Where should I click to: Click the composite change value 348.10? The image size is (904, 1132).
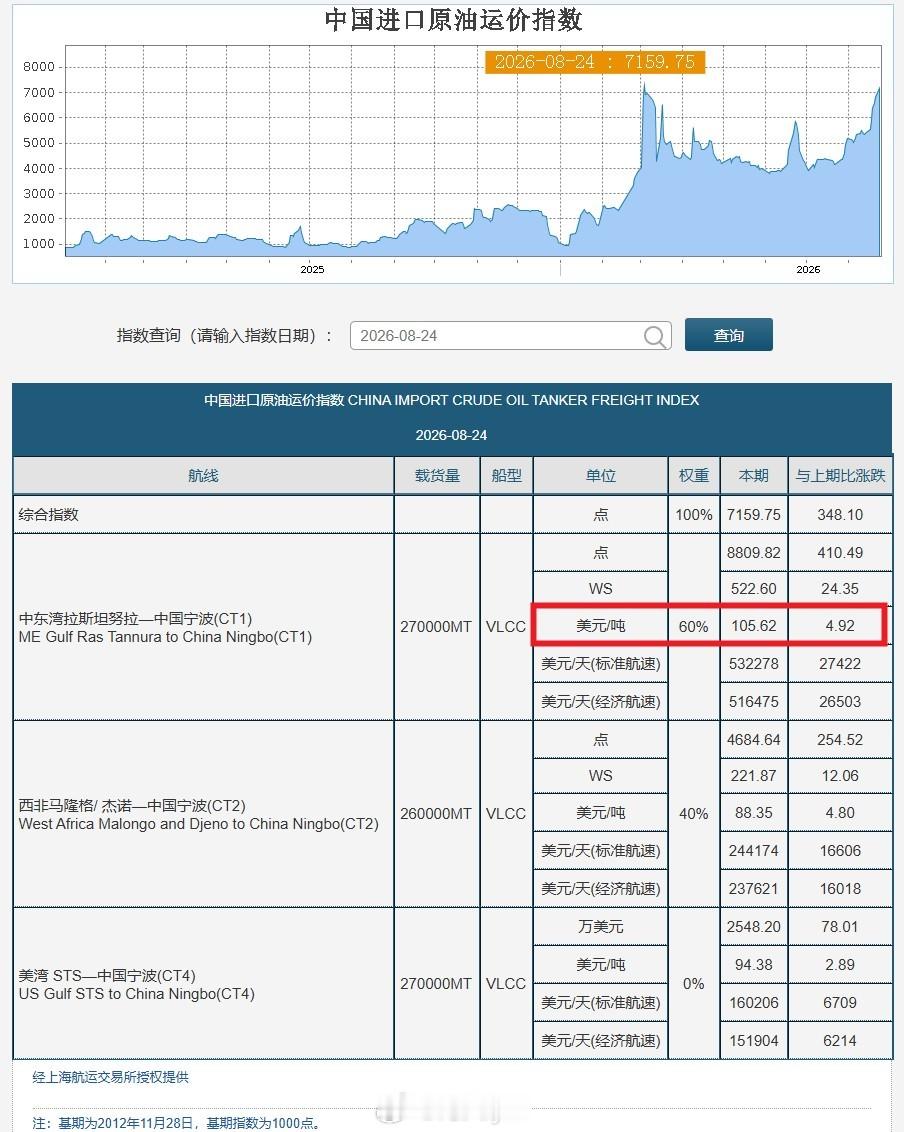coord(840,515)
